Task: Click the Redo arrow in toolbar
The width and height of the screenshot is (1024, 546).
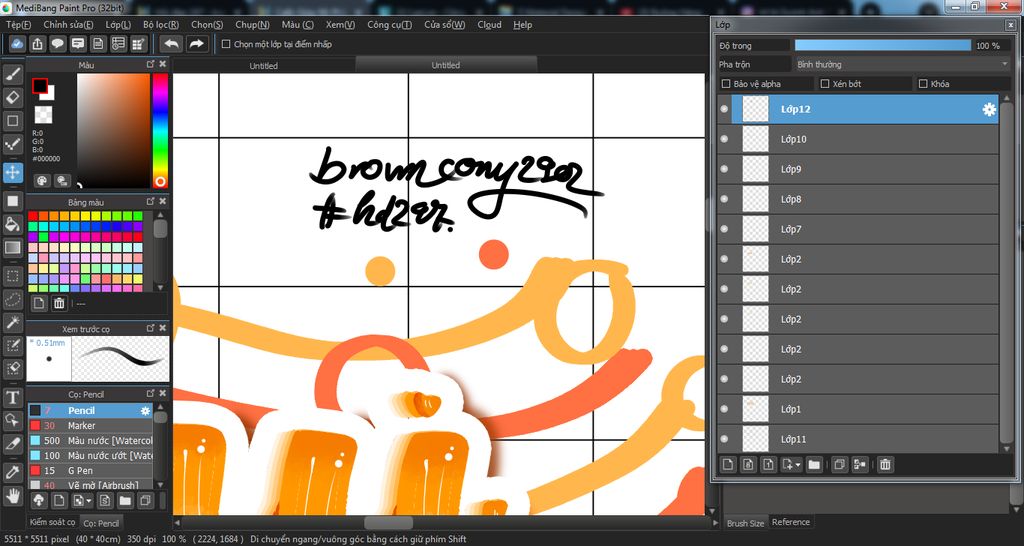Action: tap(196, 44)
